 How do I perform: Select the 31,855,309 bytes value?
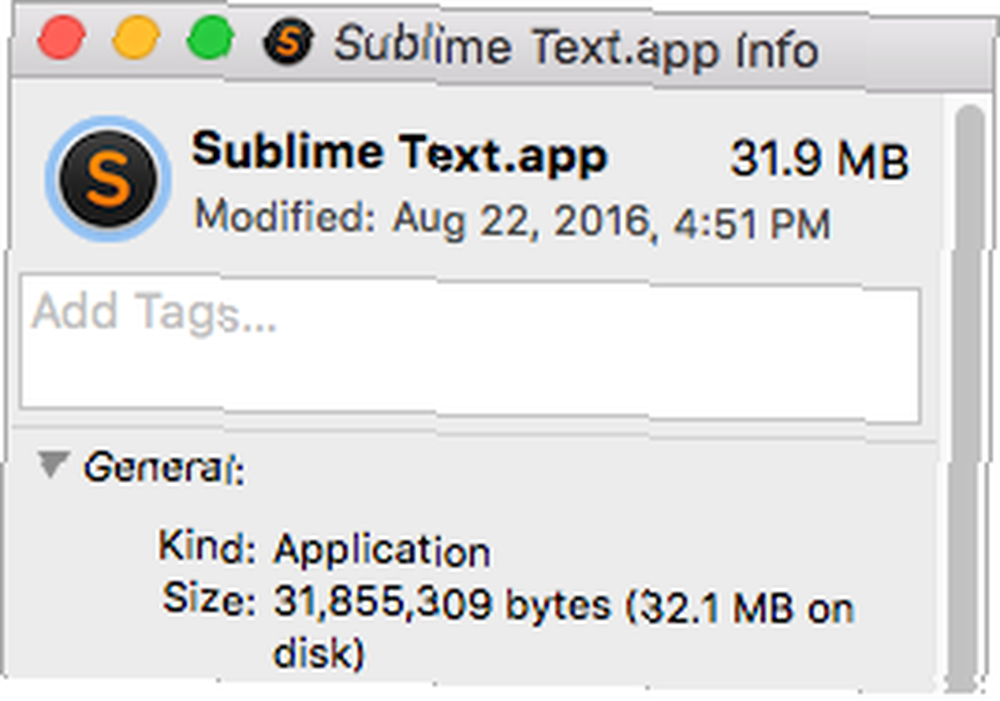click(442, 603)
